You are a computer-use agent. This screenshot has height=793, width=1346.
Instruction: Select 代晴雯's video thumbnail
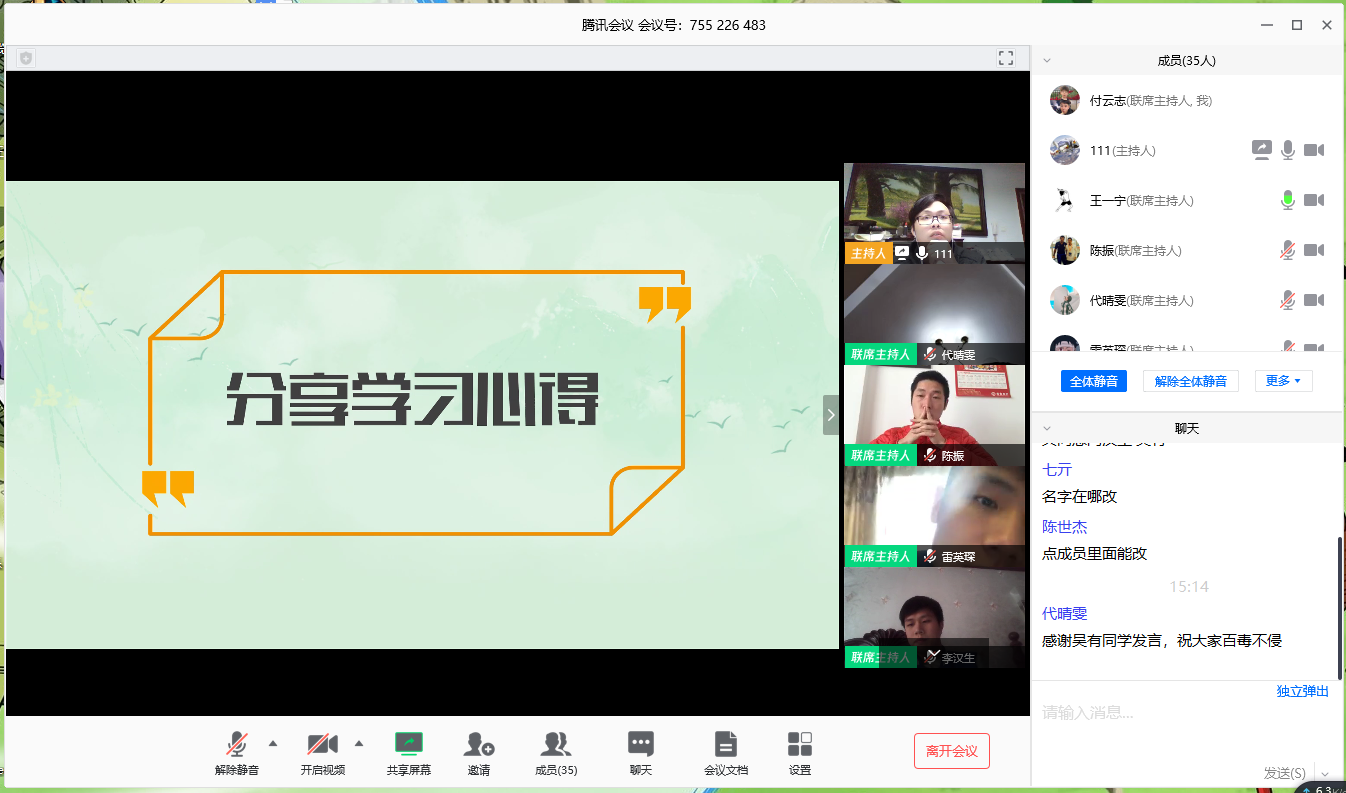(x=934, y=314)
